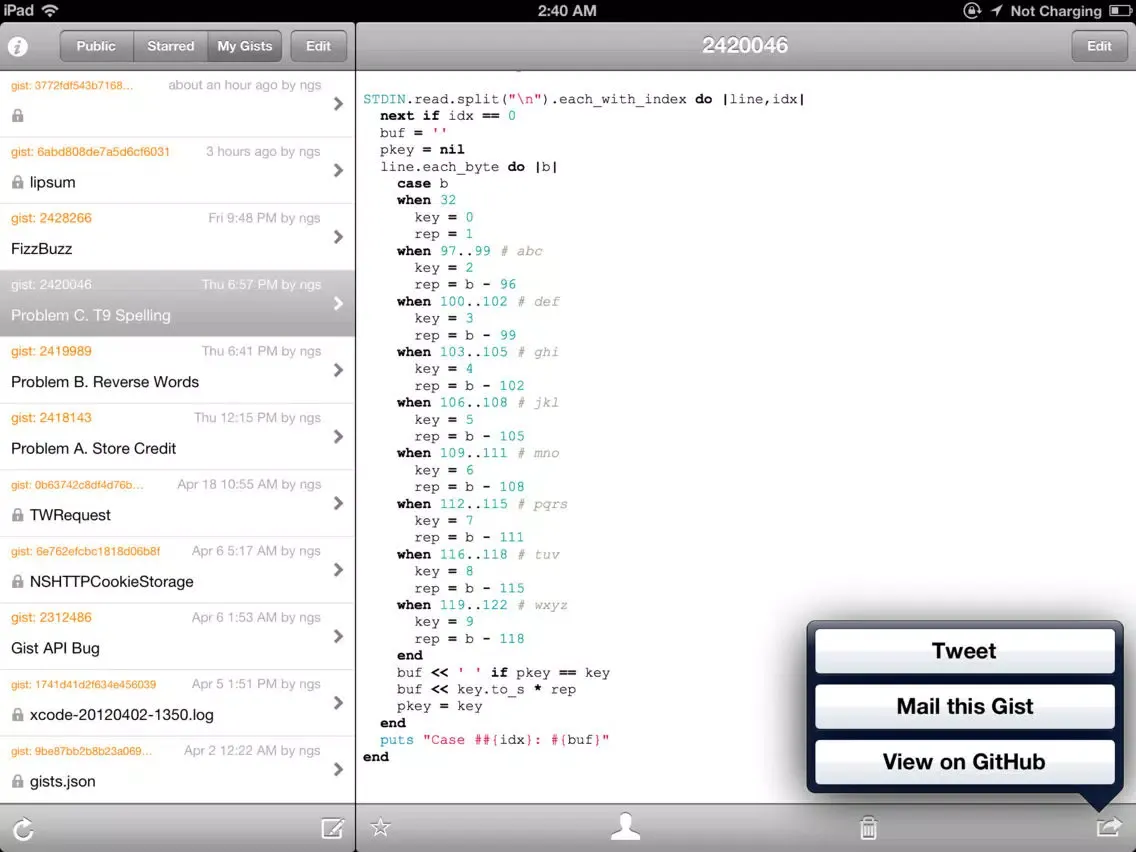Tap the gist: 2418143 identifier
1136x852 pixels.
click(51, 418)
